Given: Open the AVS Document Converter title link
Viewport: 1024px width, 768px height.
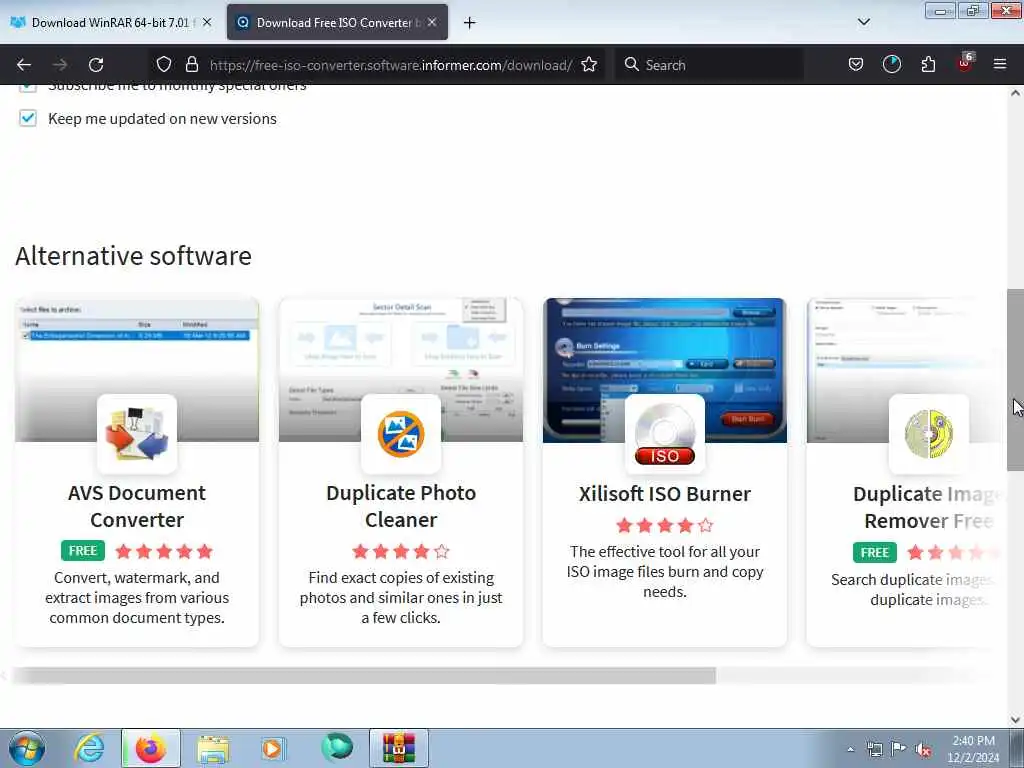Looking at the screenshot, I should [137, 506].
